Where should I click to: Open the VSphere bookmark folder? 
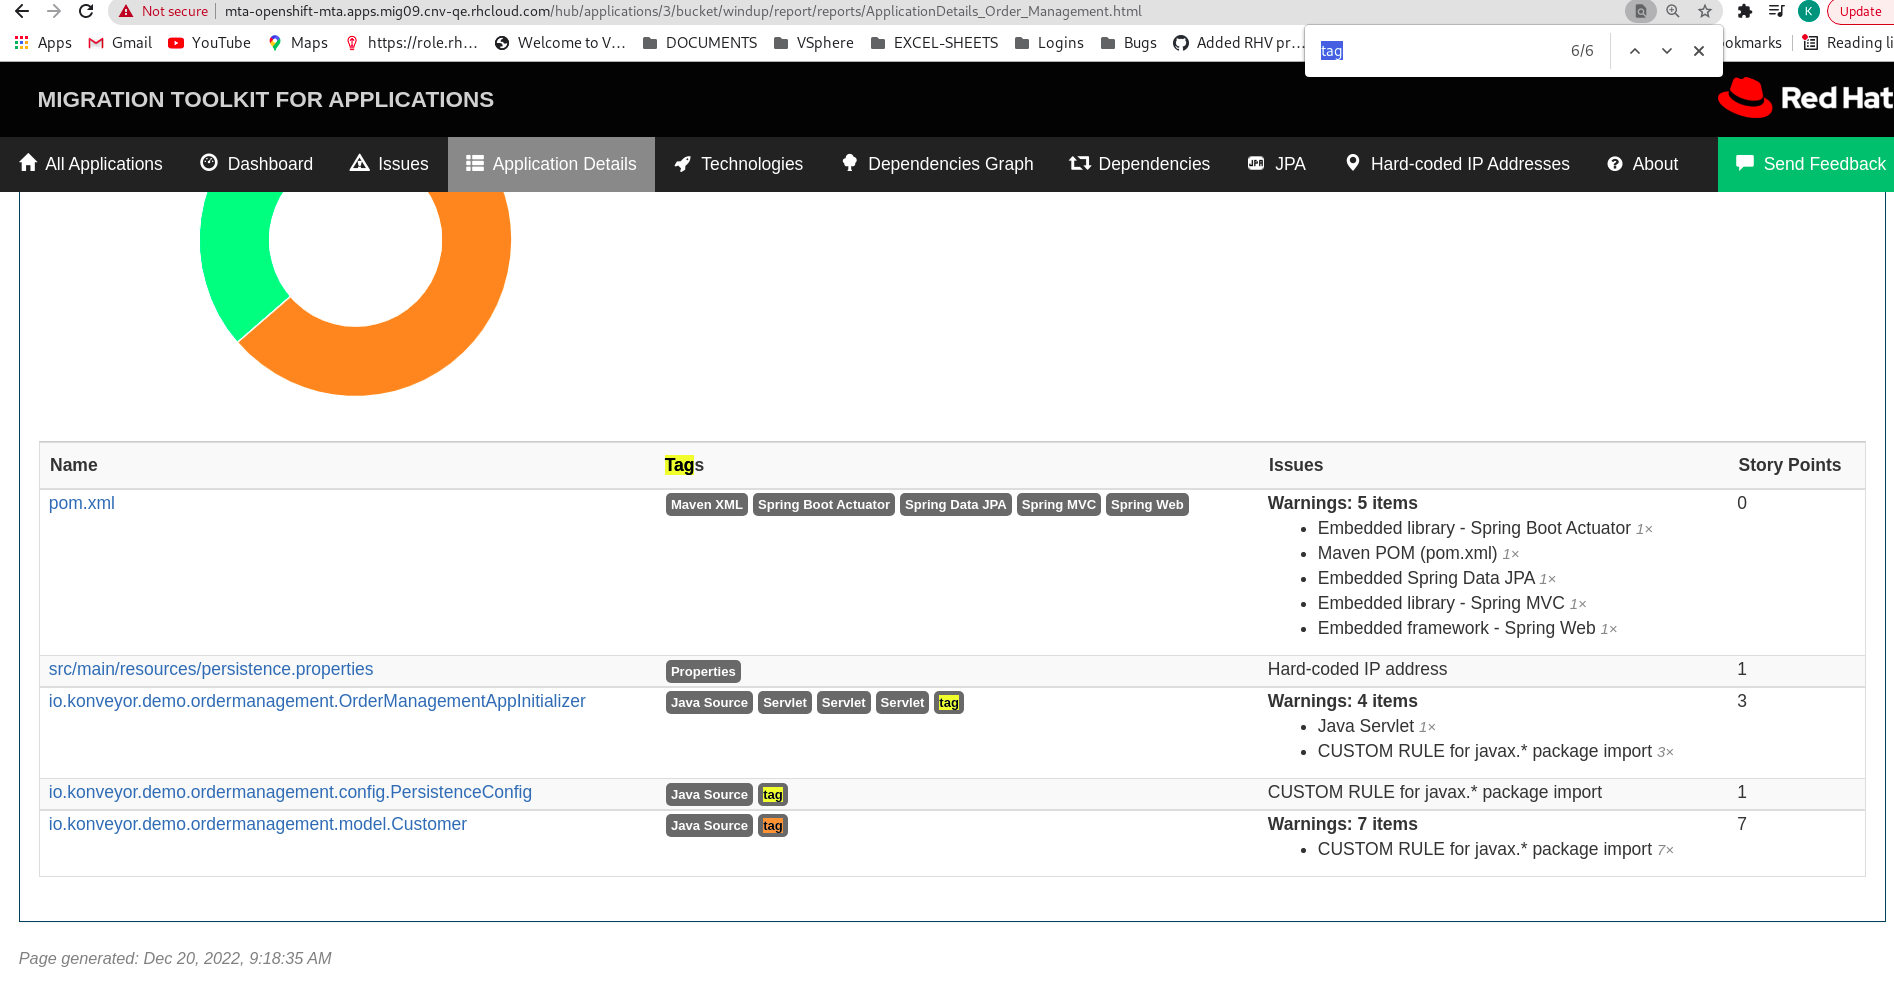(814, 43)
